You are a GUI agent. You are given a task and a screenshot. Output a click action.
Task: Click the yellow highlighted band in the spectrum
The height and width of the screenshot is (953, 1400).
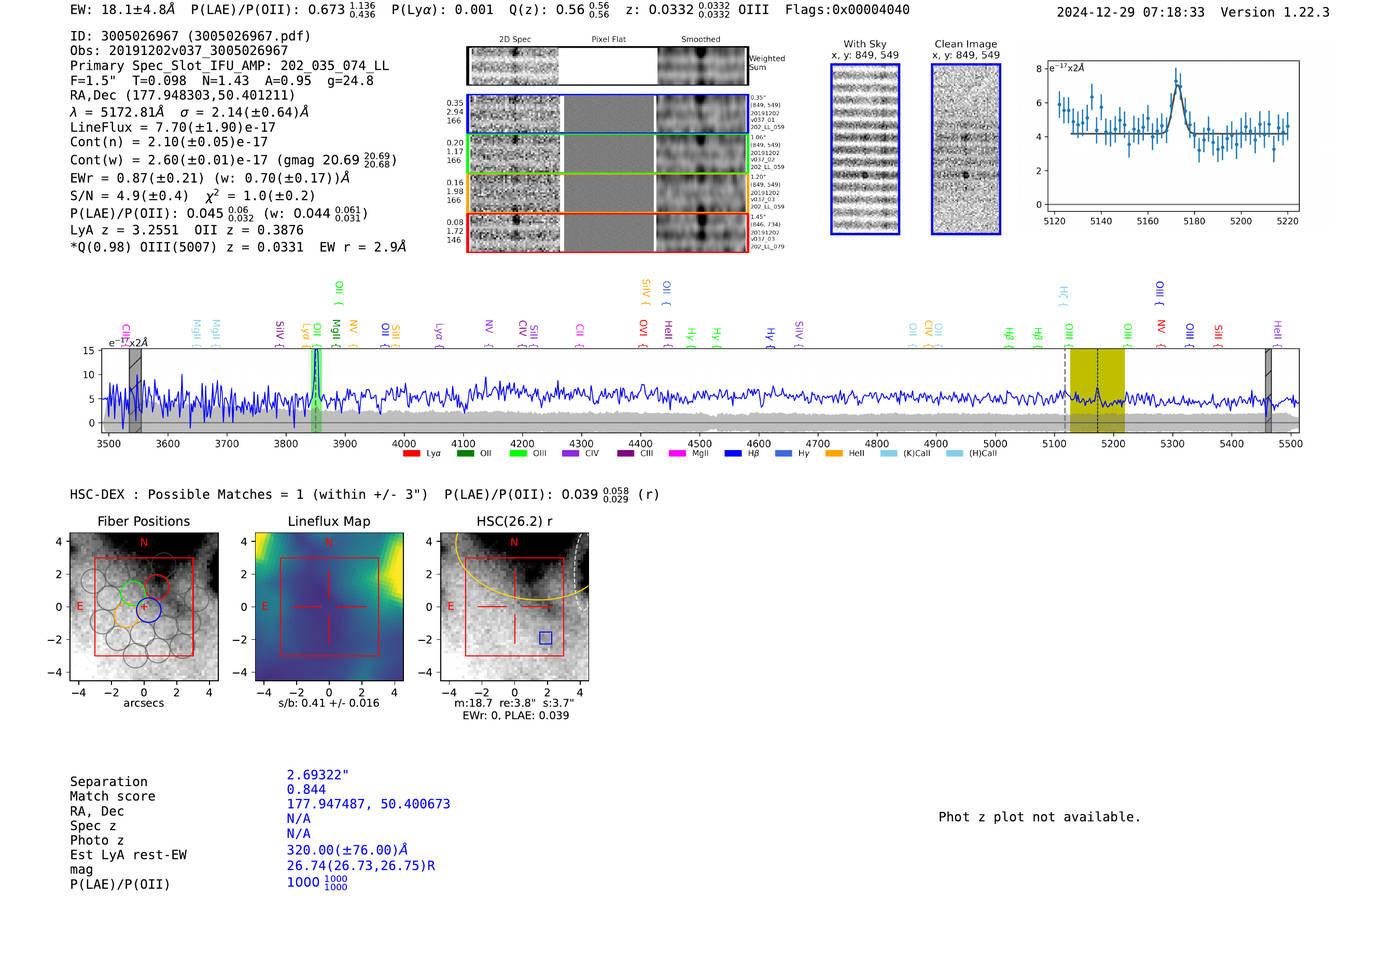[x=1097, y=390]
